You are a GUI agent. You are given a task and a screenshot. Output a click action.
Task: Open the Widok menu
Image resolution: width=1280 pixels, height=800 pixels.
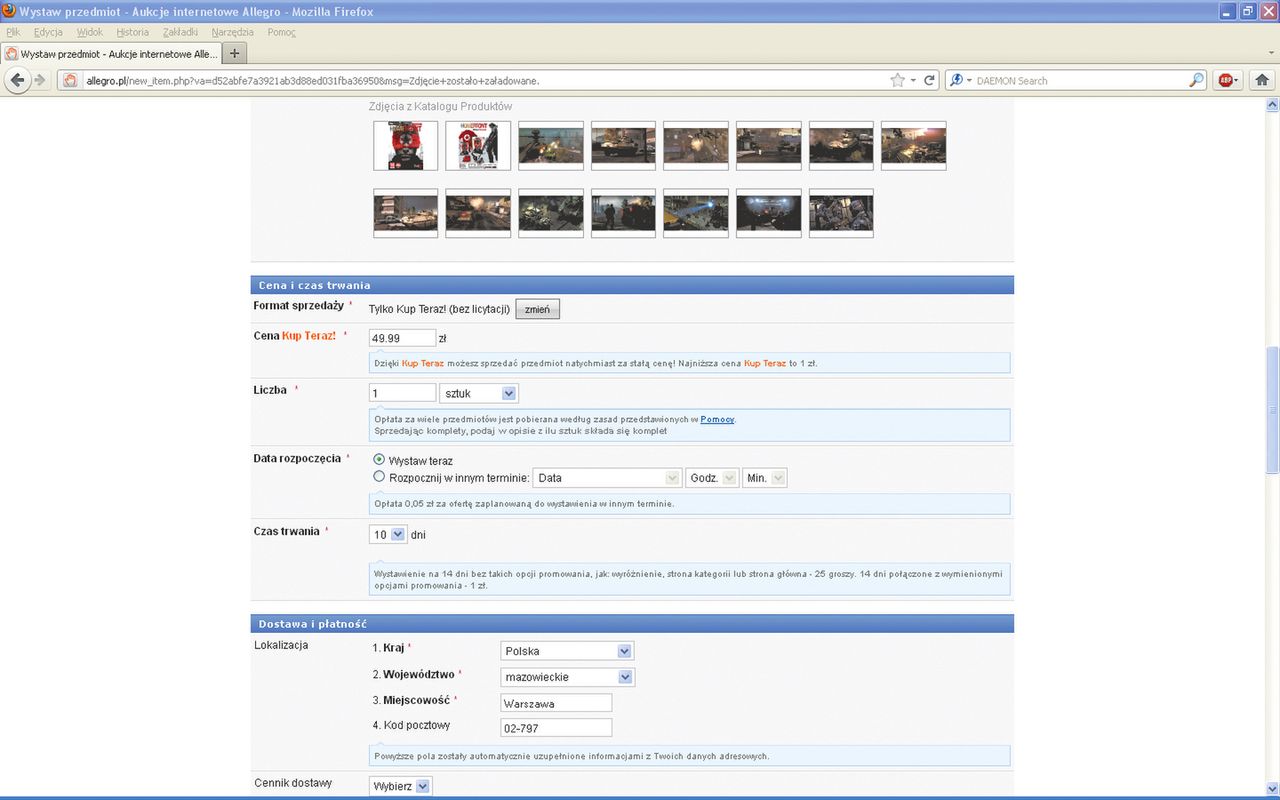click(x=89, y=32)
